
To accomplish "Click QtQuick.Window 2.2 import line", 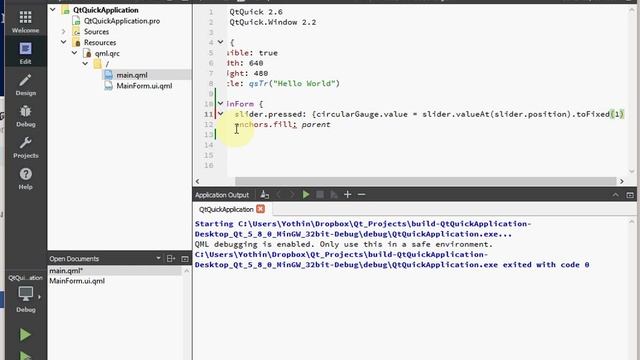I will [x=273, y=22].
